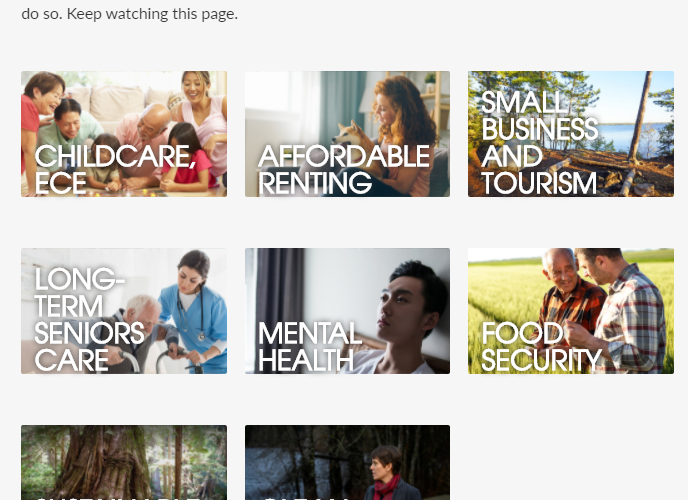Choose the Mental Health card
Screen dimensions: 688x500
347,311
